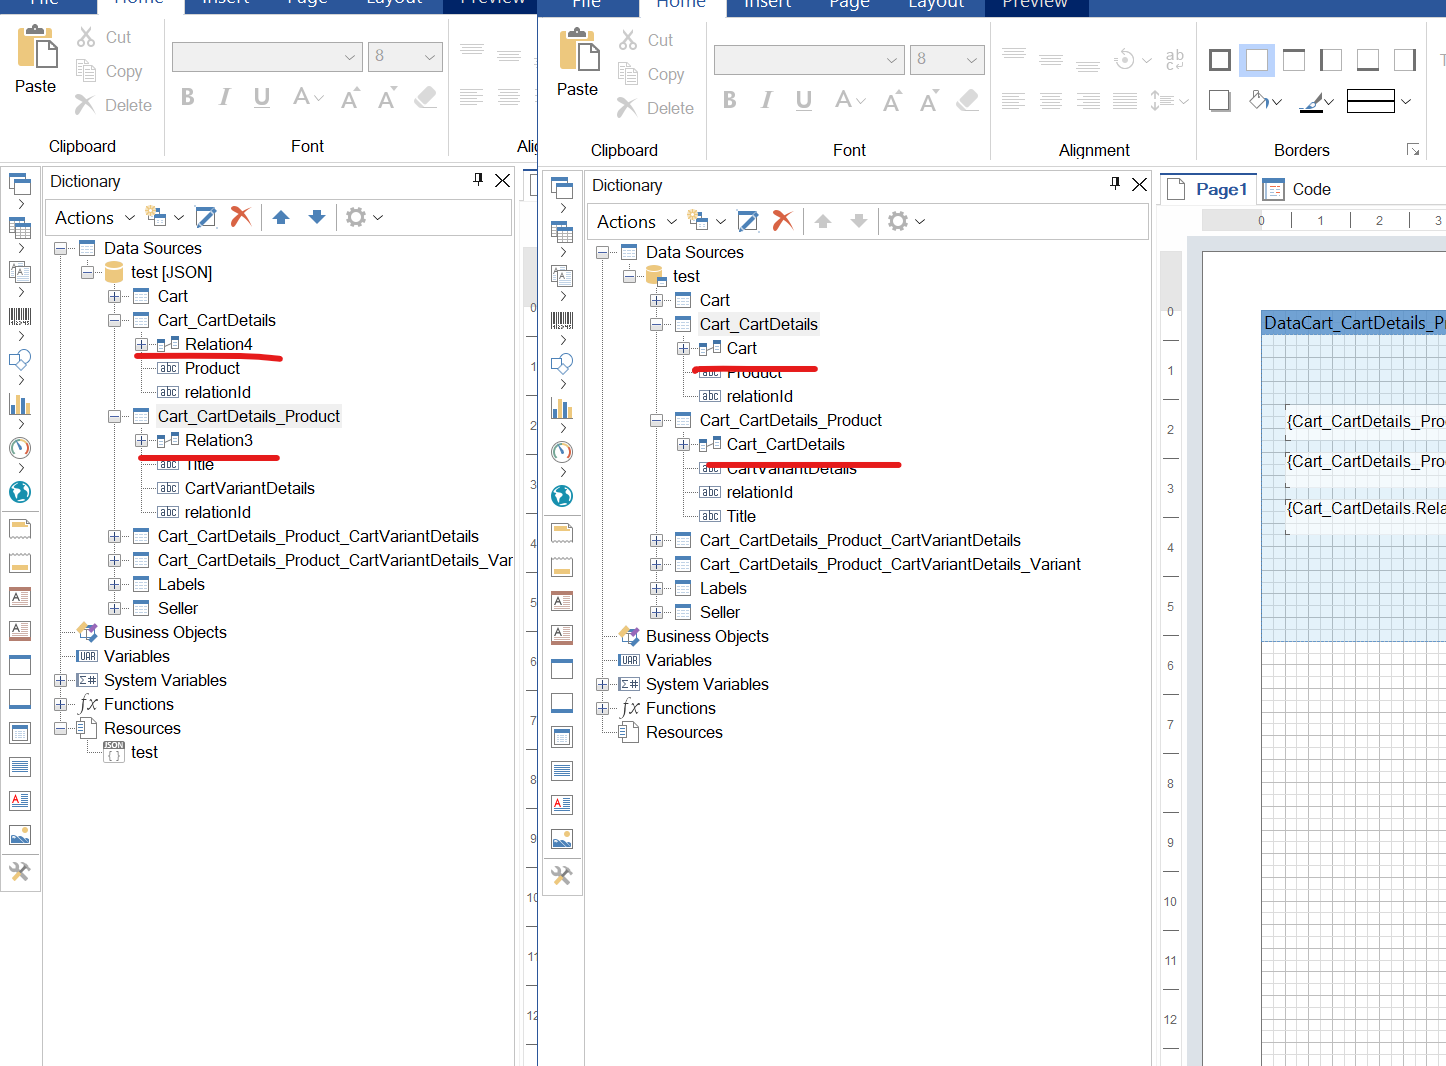Screen dimensions: 1446x1066
Task: Click the justify align icon in right ribbon
Action: click(x=1125, y=100)
